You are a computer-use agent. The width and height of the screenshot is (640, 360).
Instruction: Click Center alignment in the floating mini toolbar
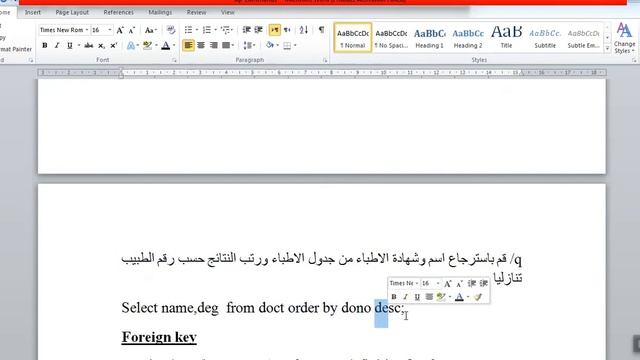point(429,297)
